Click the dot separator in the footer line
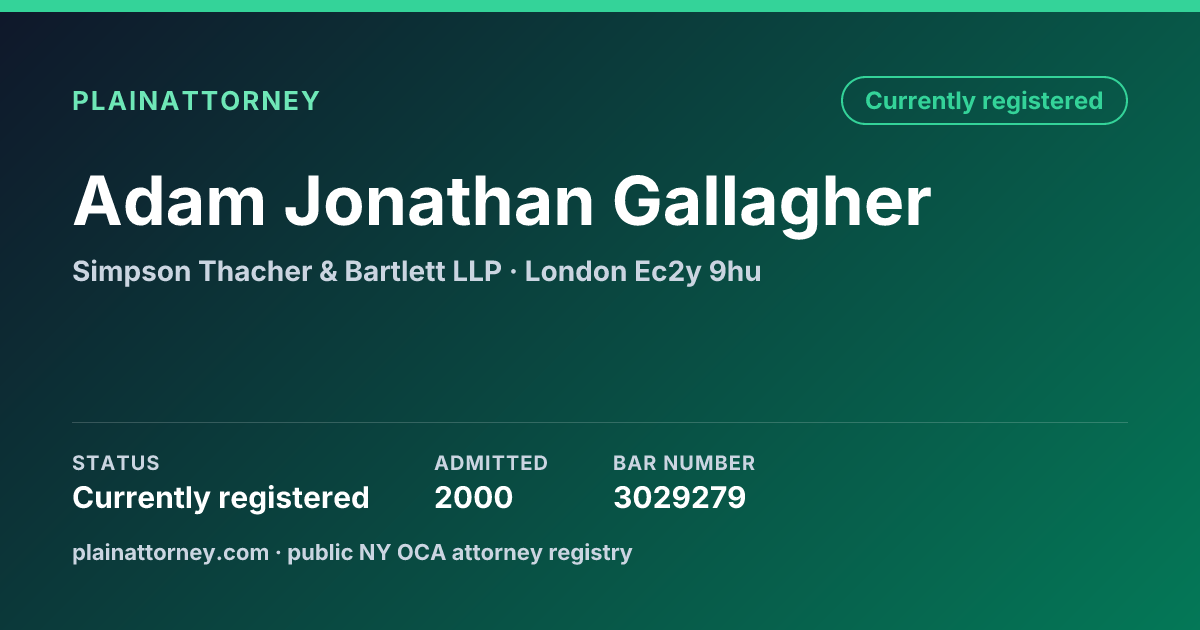 click(x=279, y=552)
